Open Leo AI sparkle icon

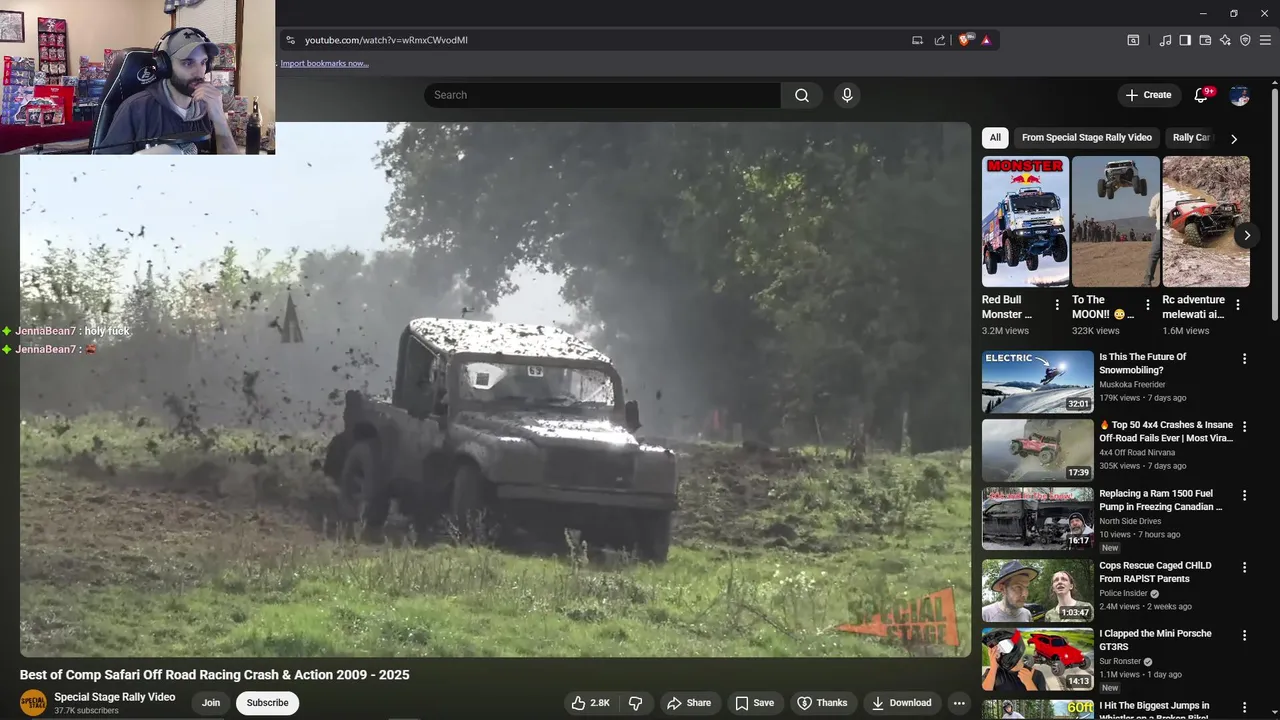pyautogui.click(x=1225, y=40)
